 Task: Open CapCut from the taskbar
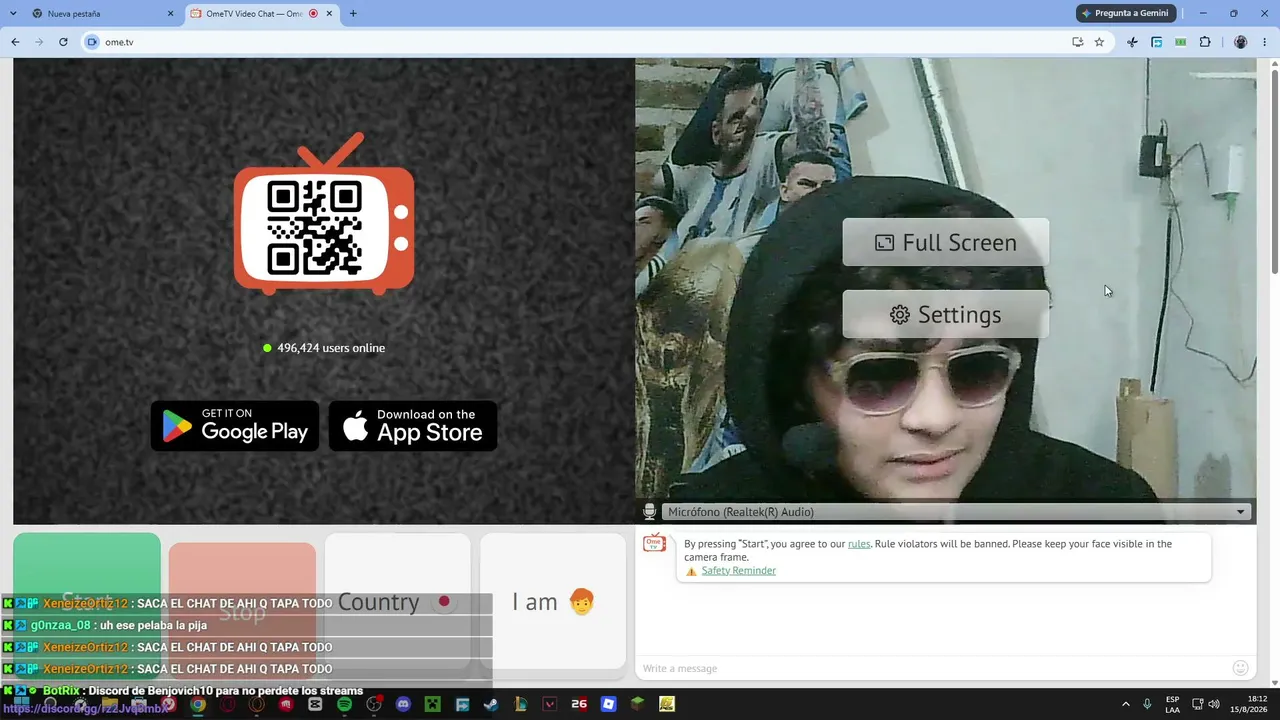click(x=315, y=704)
